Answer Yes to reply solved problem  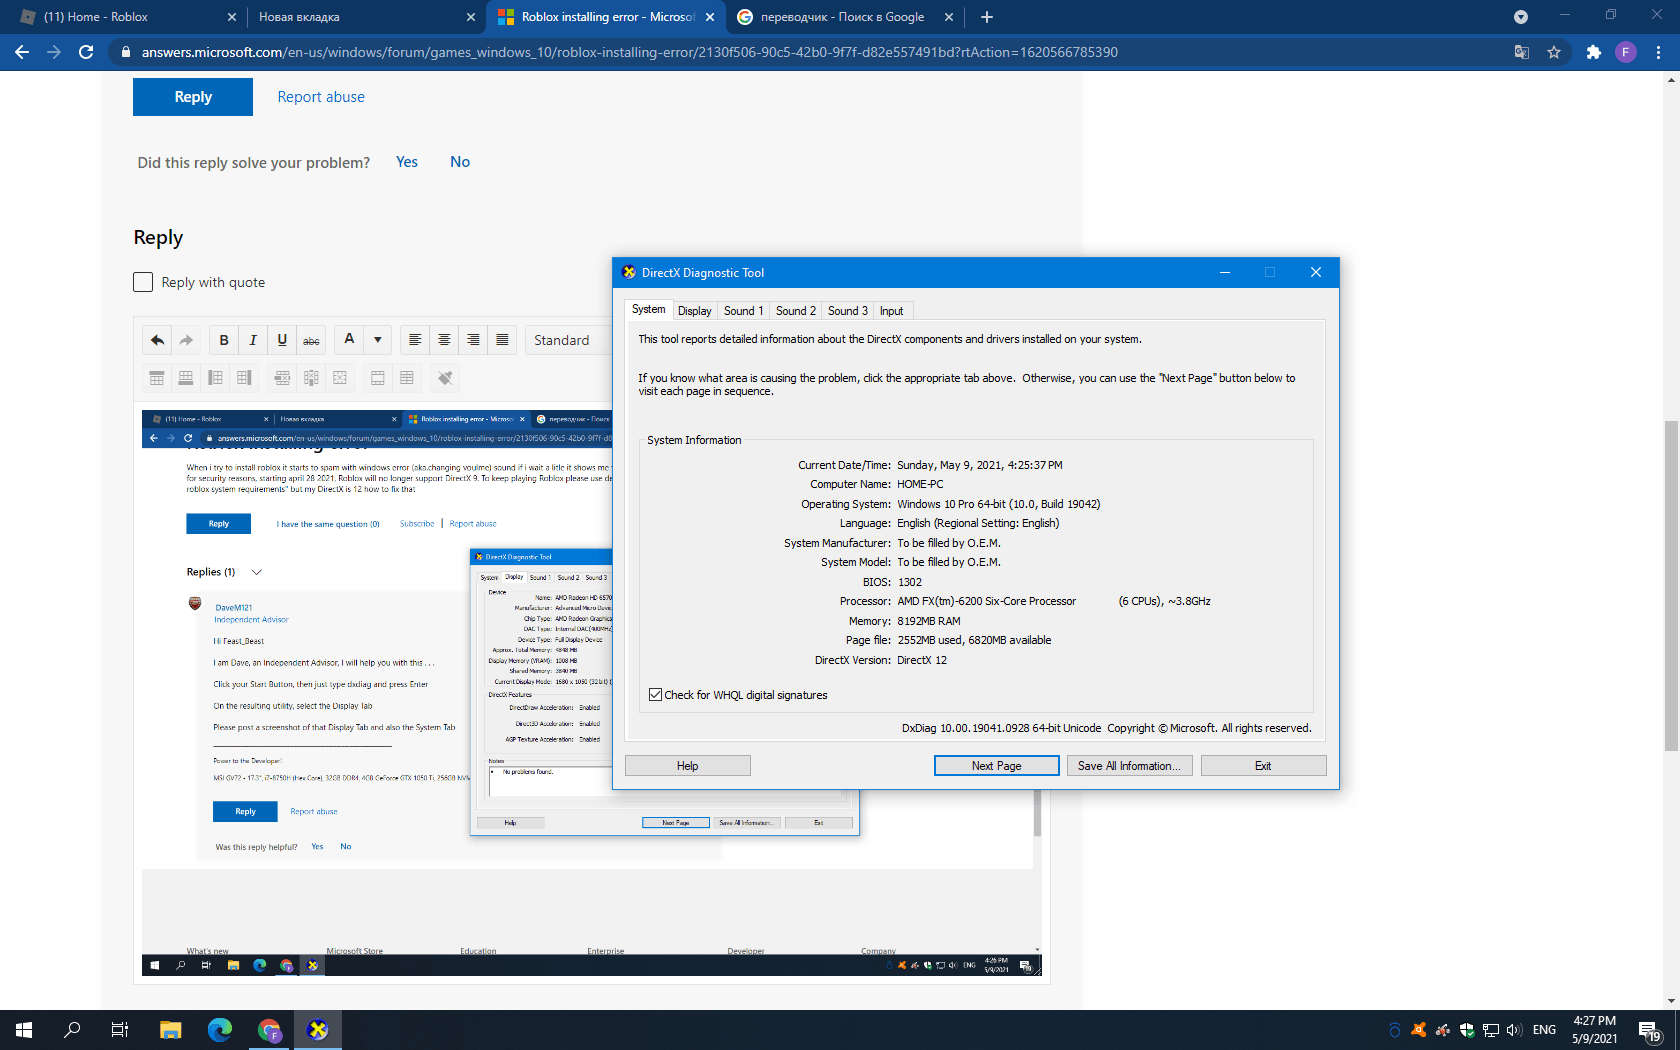tap(407, 162)
